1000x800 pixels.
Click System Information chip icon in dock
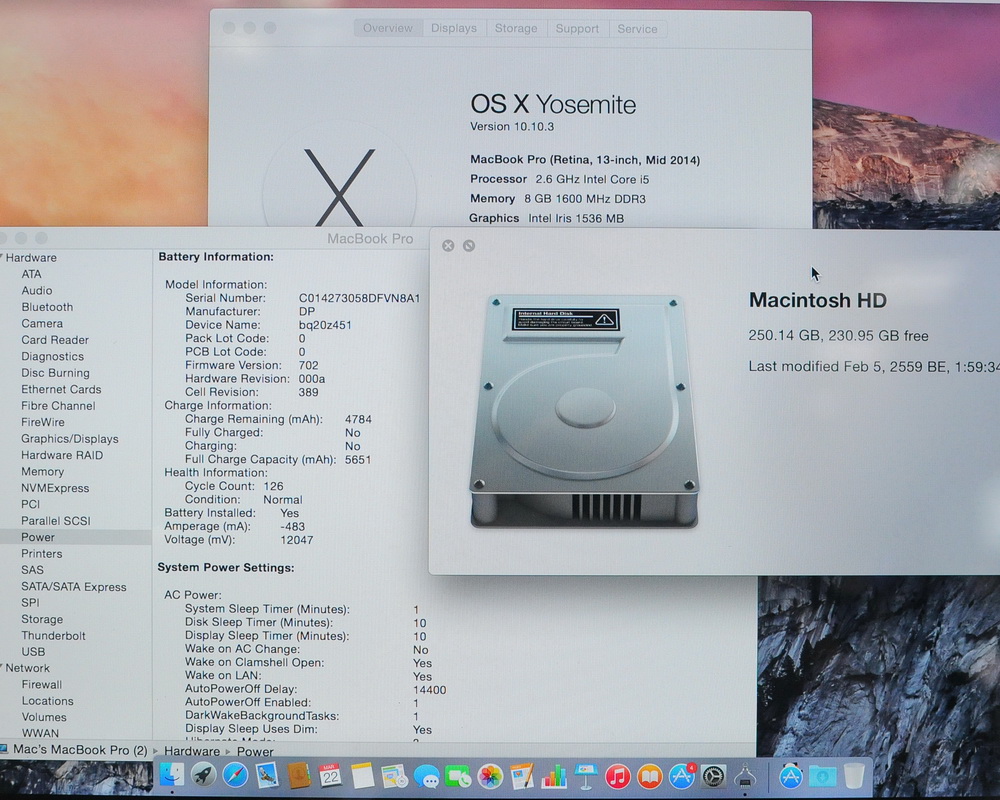tap(745, 776)
